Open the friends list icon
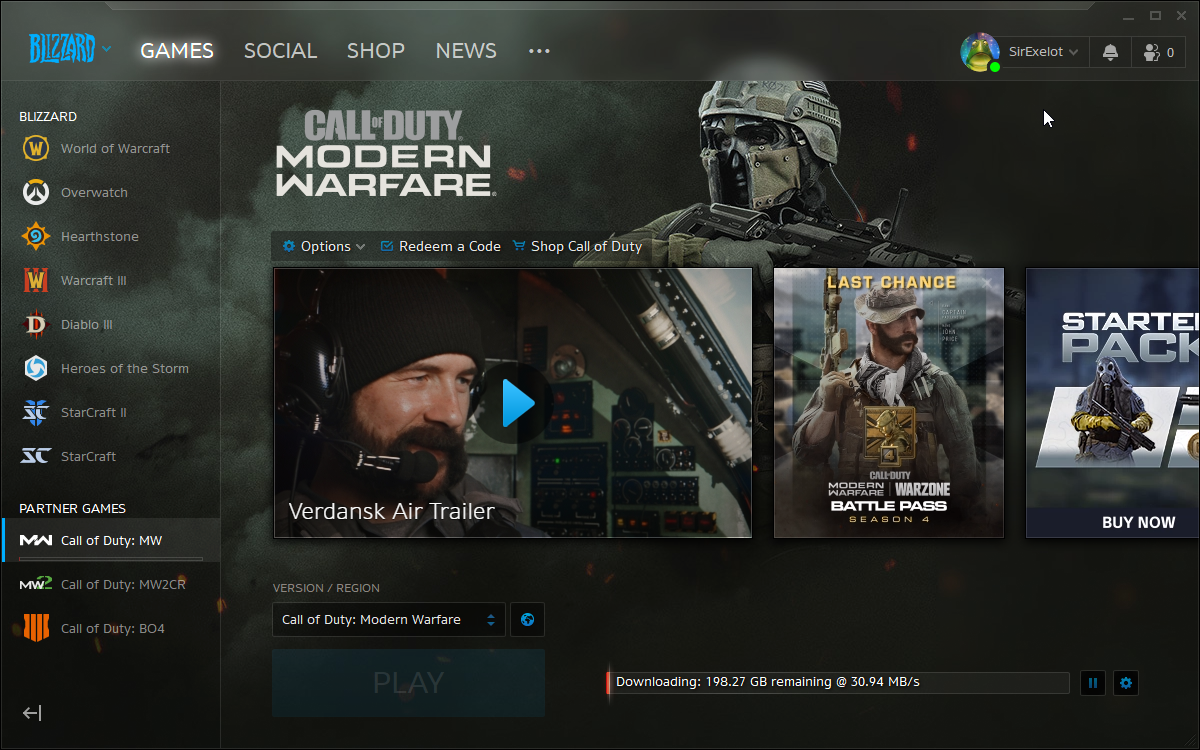Screen dimensions: 1200x750 pos(1158,52)
